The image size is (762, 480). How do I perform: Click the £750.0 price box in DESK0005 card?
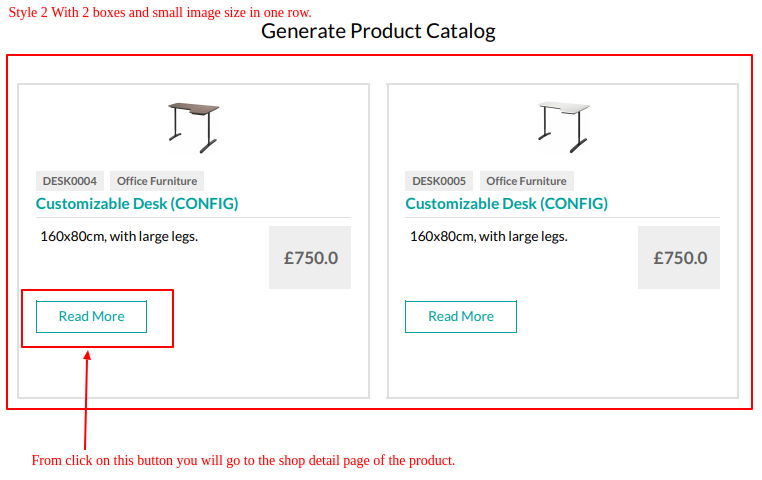(679, 257)
